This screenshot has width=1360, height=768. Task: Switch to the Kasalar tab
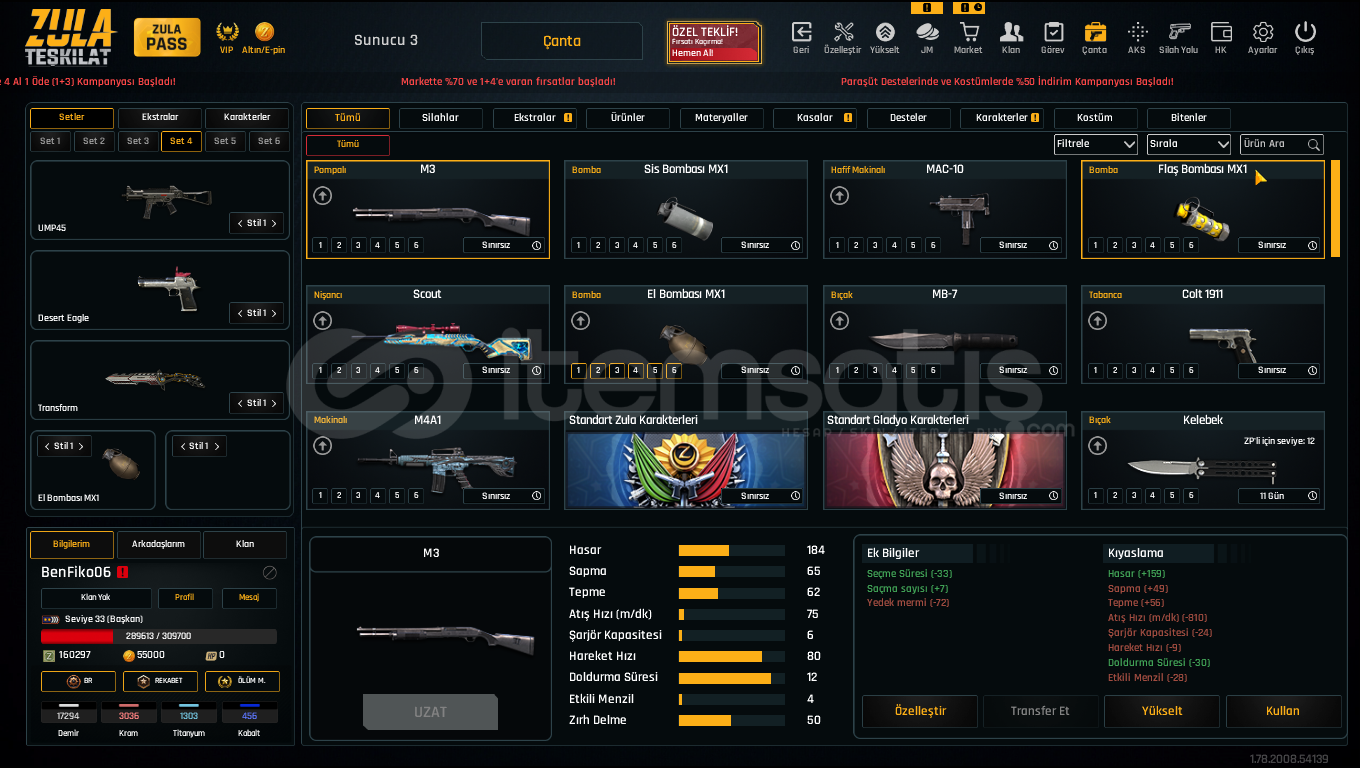(814, 118)
